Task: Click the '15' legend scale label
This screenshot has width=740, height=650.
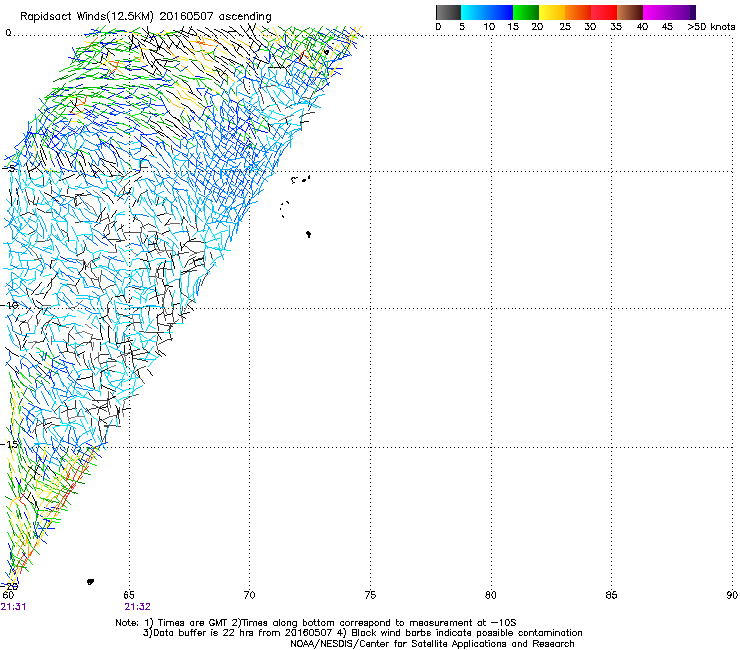Action: pos(513,27)
